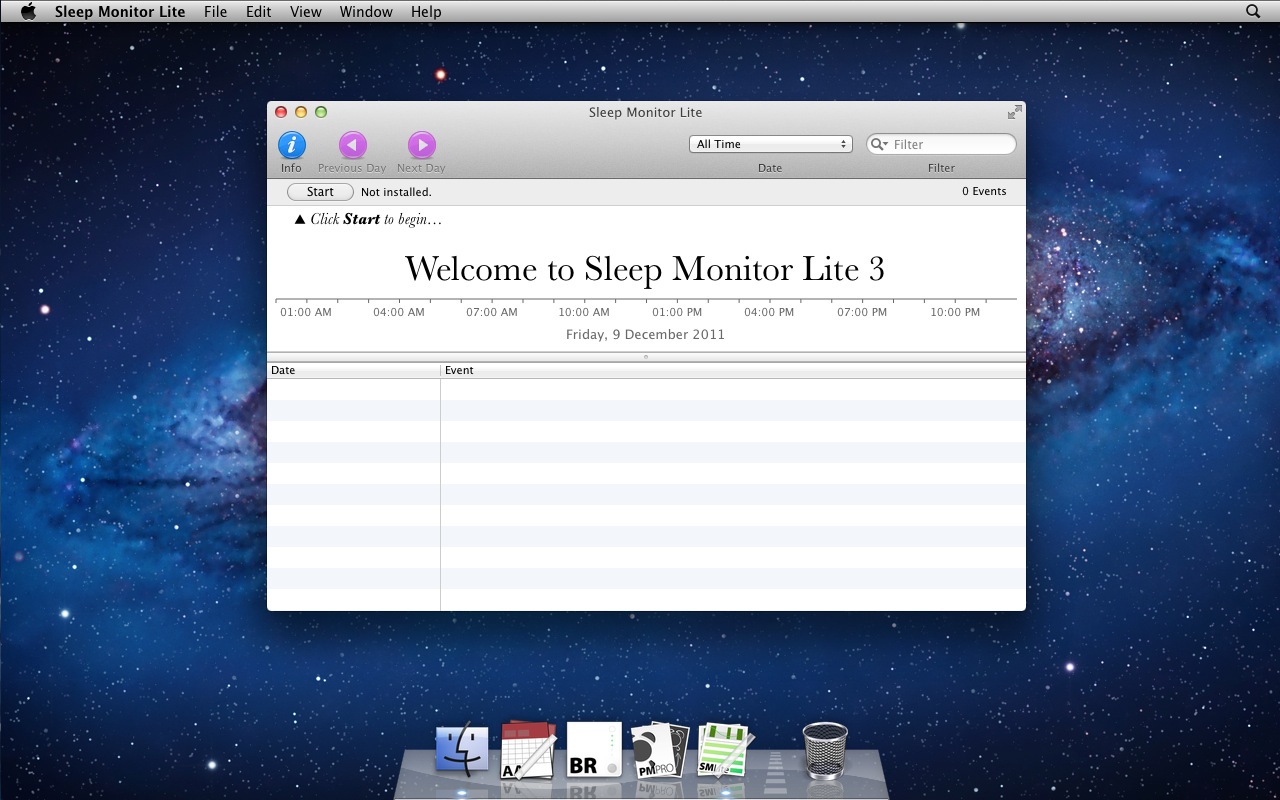Open the Apple menu

[x=28, y=11]
